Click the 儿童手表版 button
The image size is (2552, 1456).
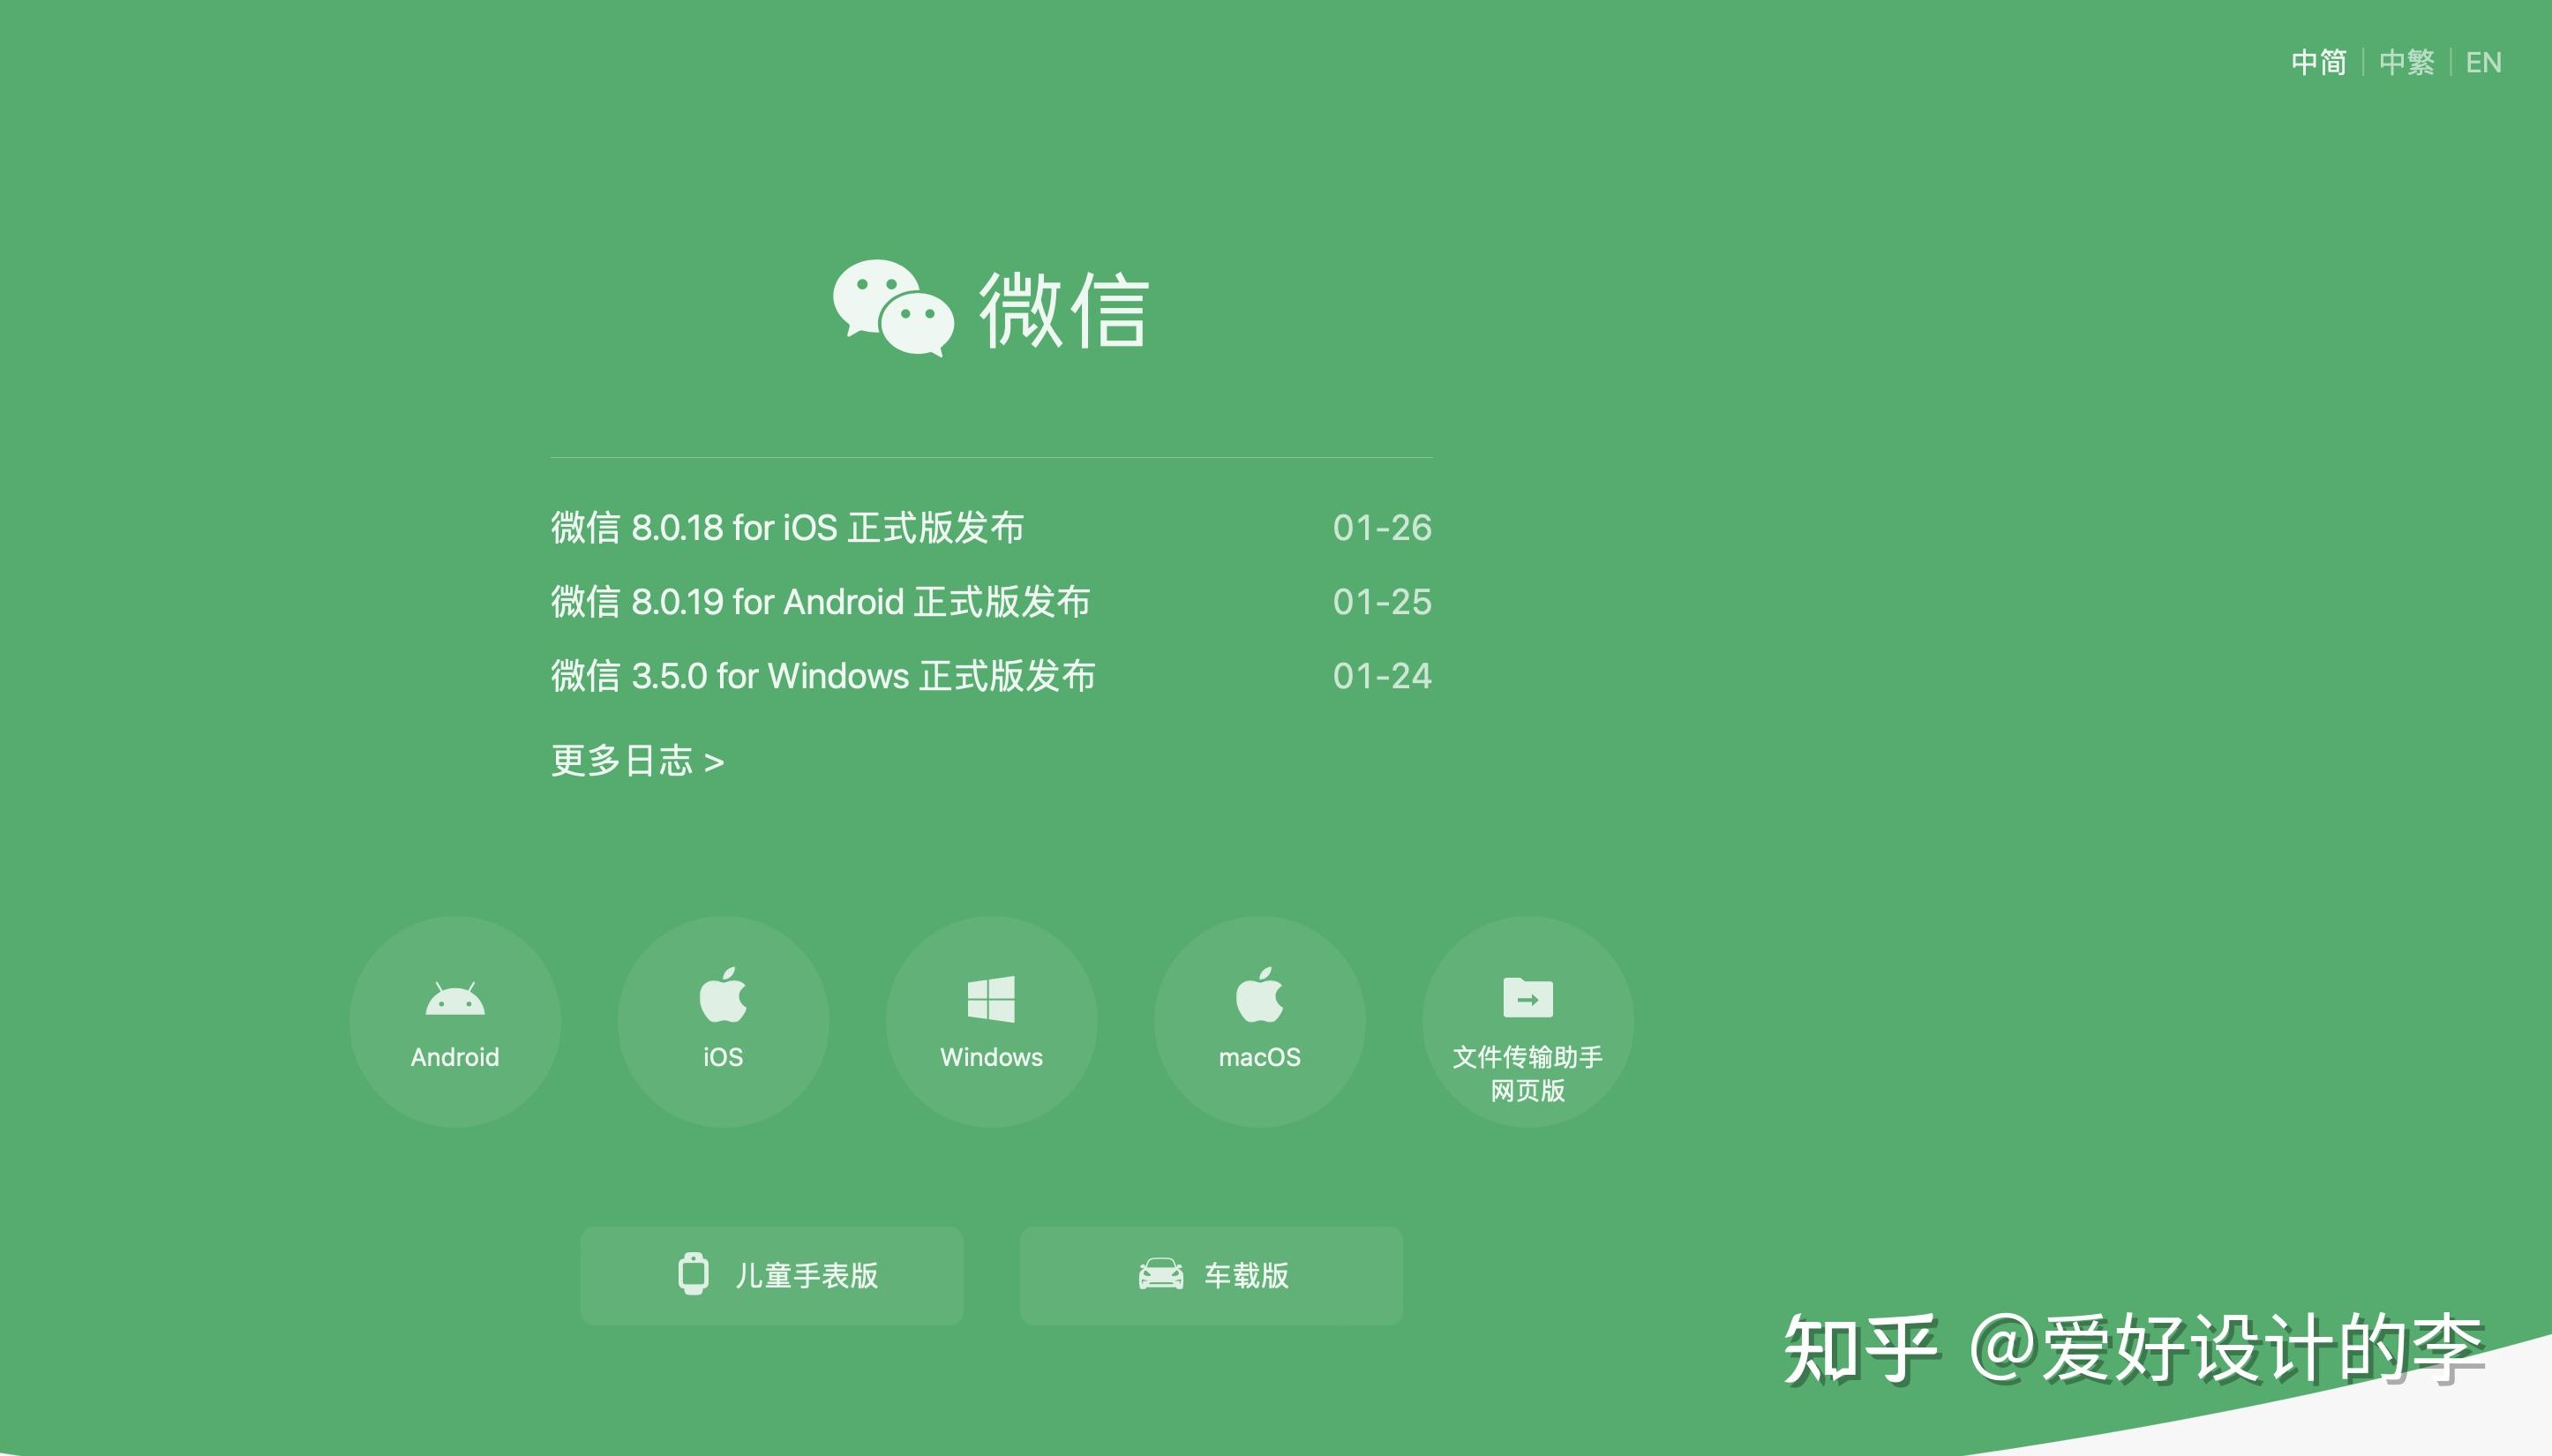pyautogui.click(x=771, y=1275)
